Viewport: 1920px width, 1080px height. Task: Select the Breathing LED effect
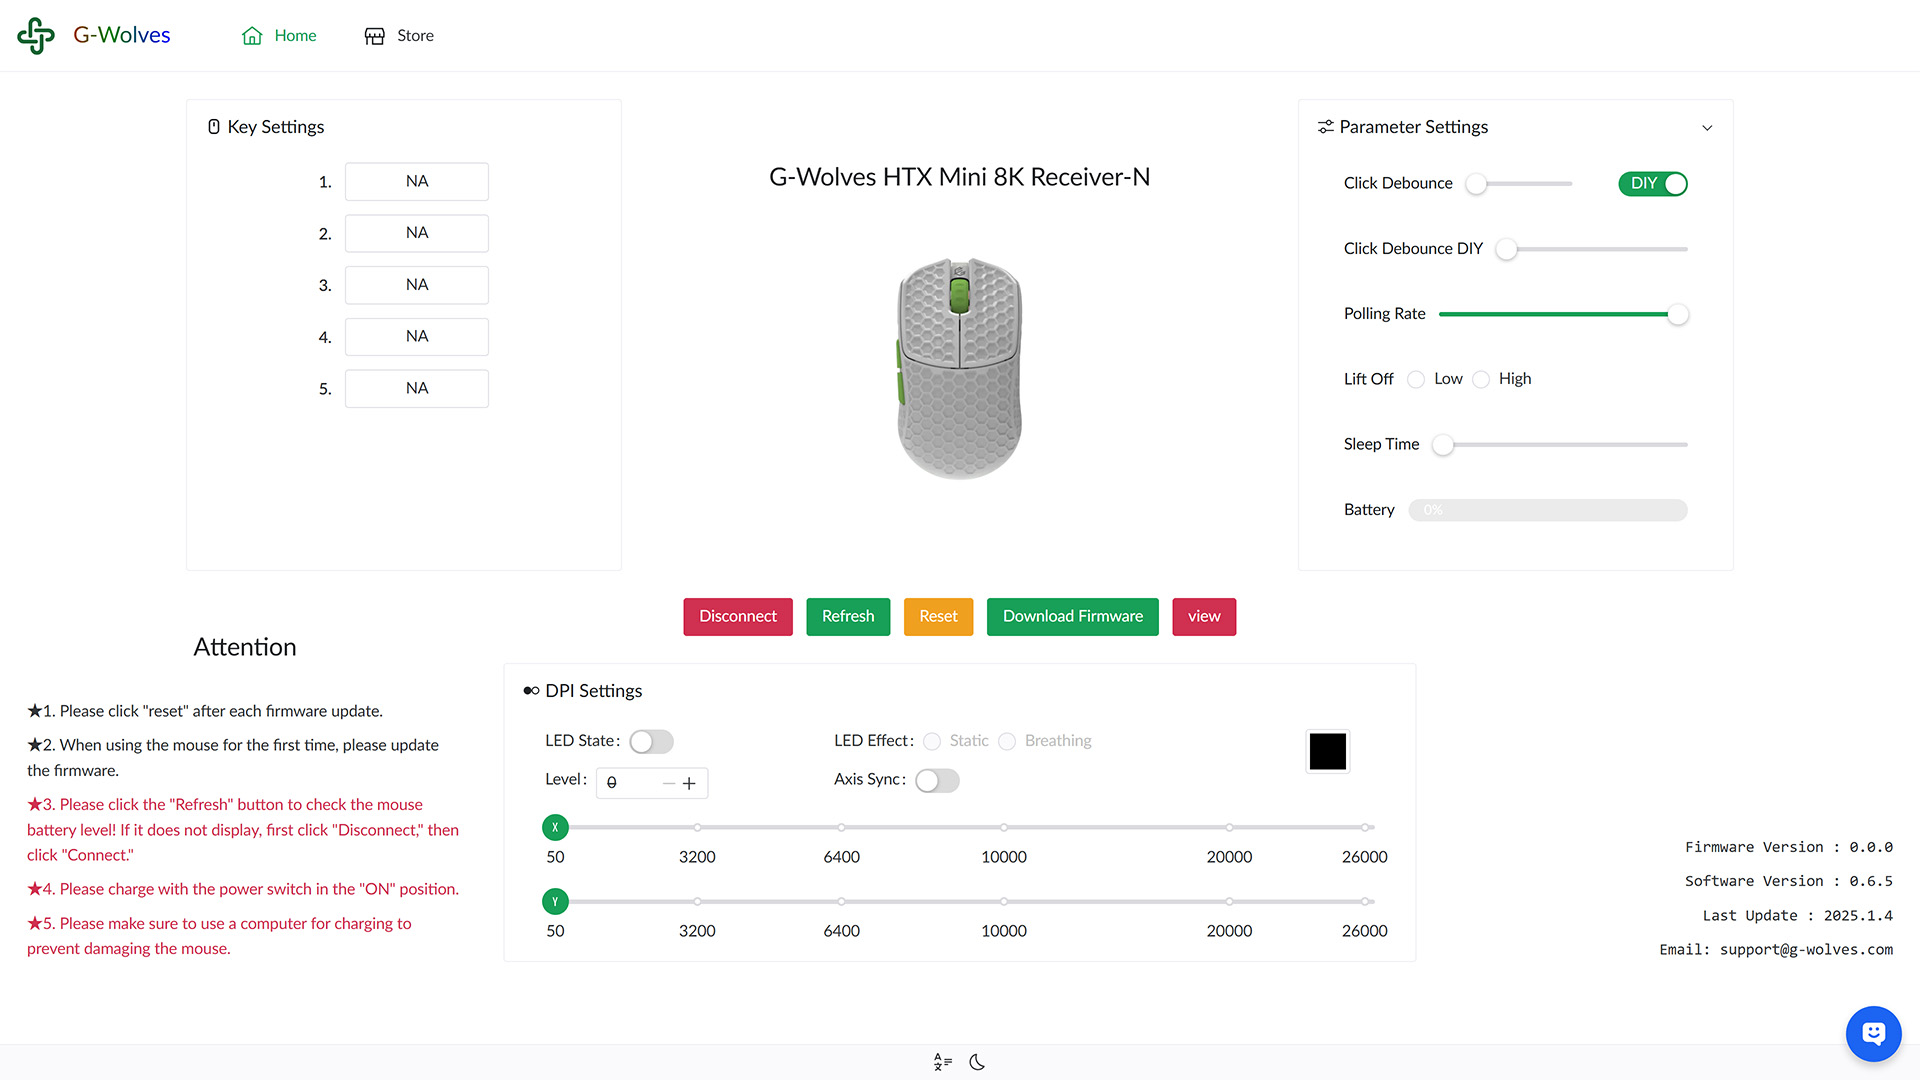coord(1007,741)
